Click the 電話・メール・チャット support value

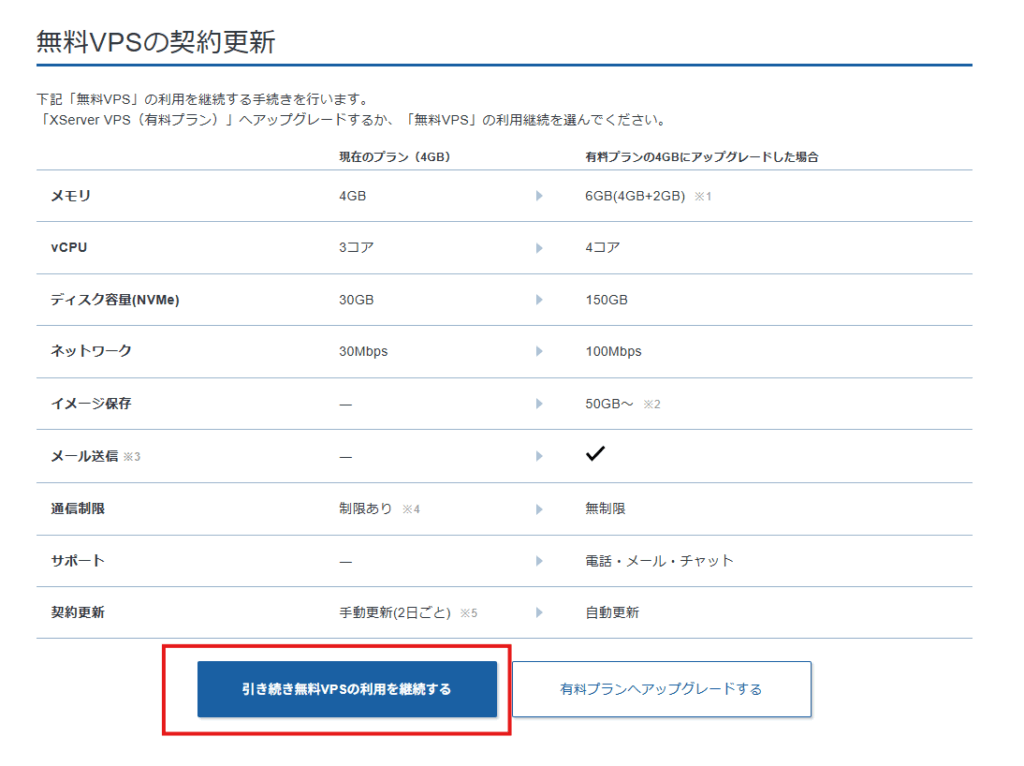[659, 561]
